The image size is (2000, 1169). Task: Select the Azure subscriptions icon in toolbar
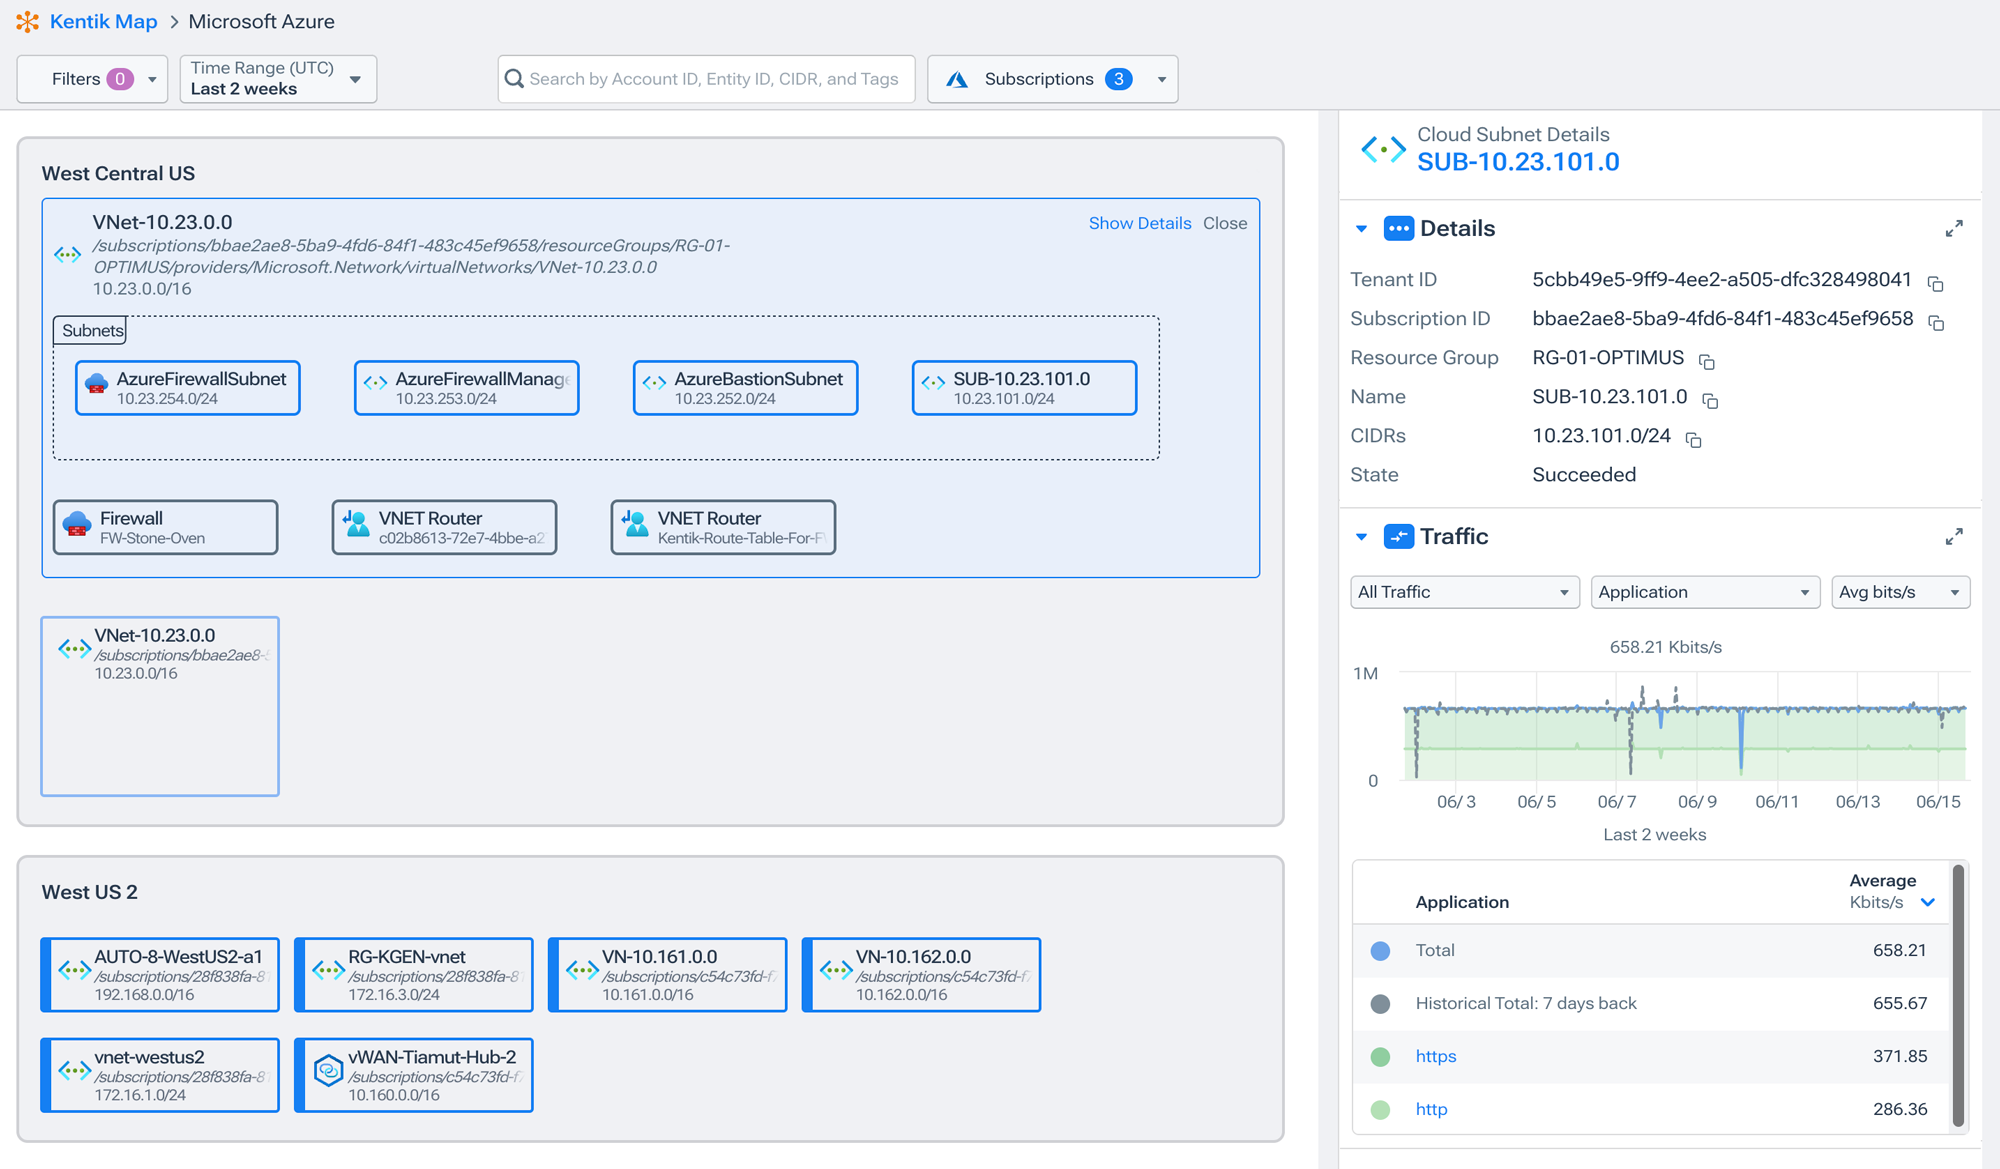958,78
